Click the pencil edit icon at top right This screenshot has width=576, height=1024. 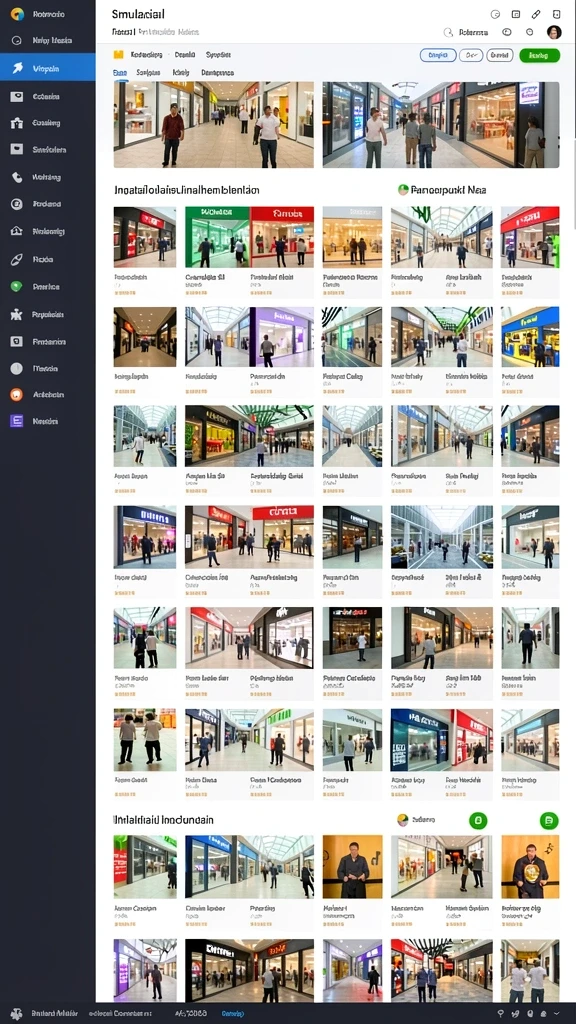[536, 14]
